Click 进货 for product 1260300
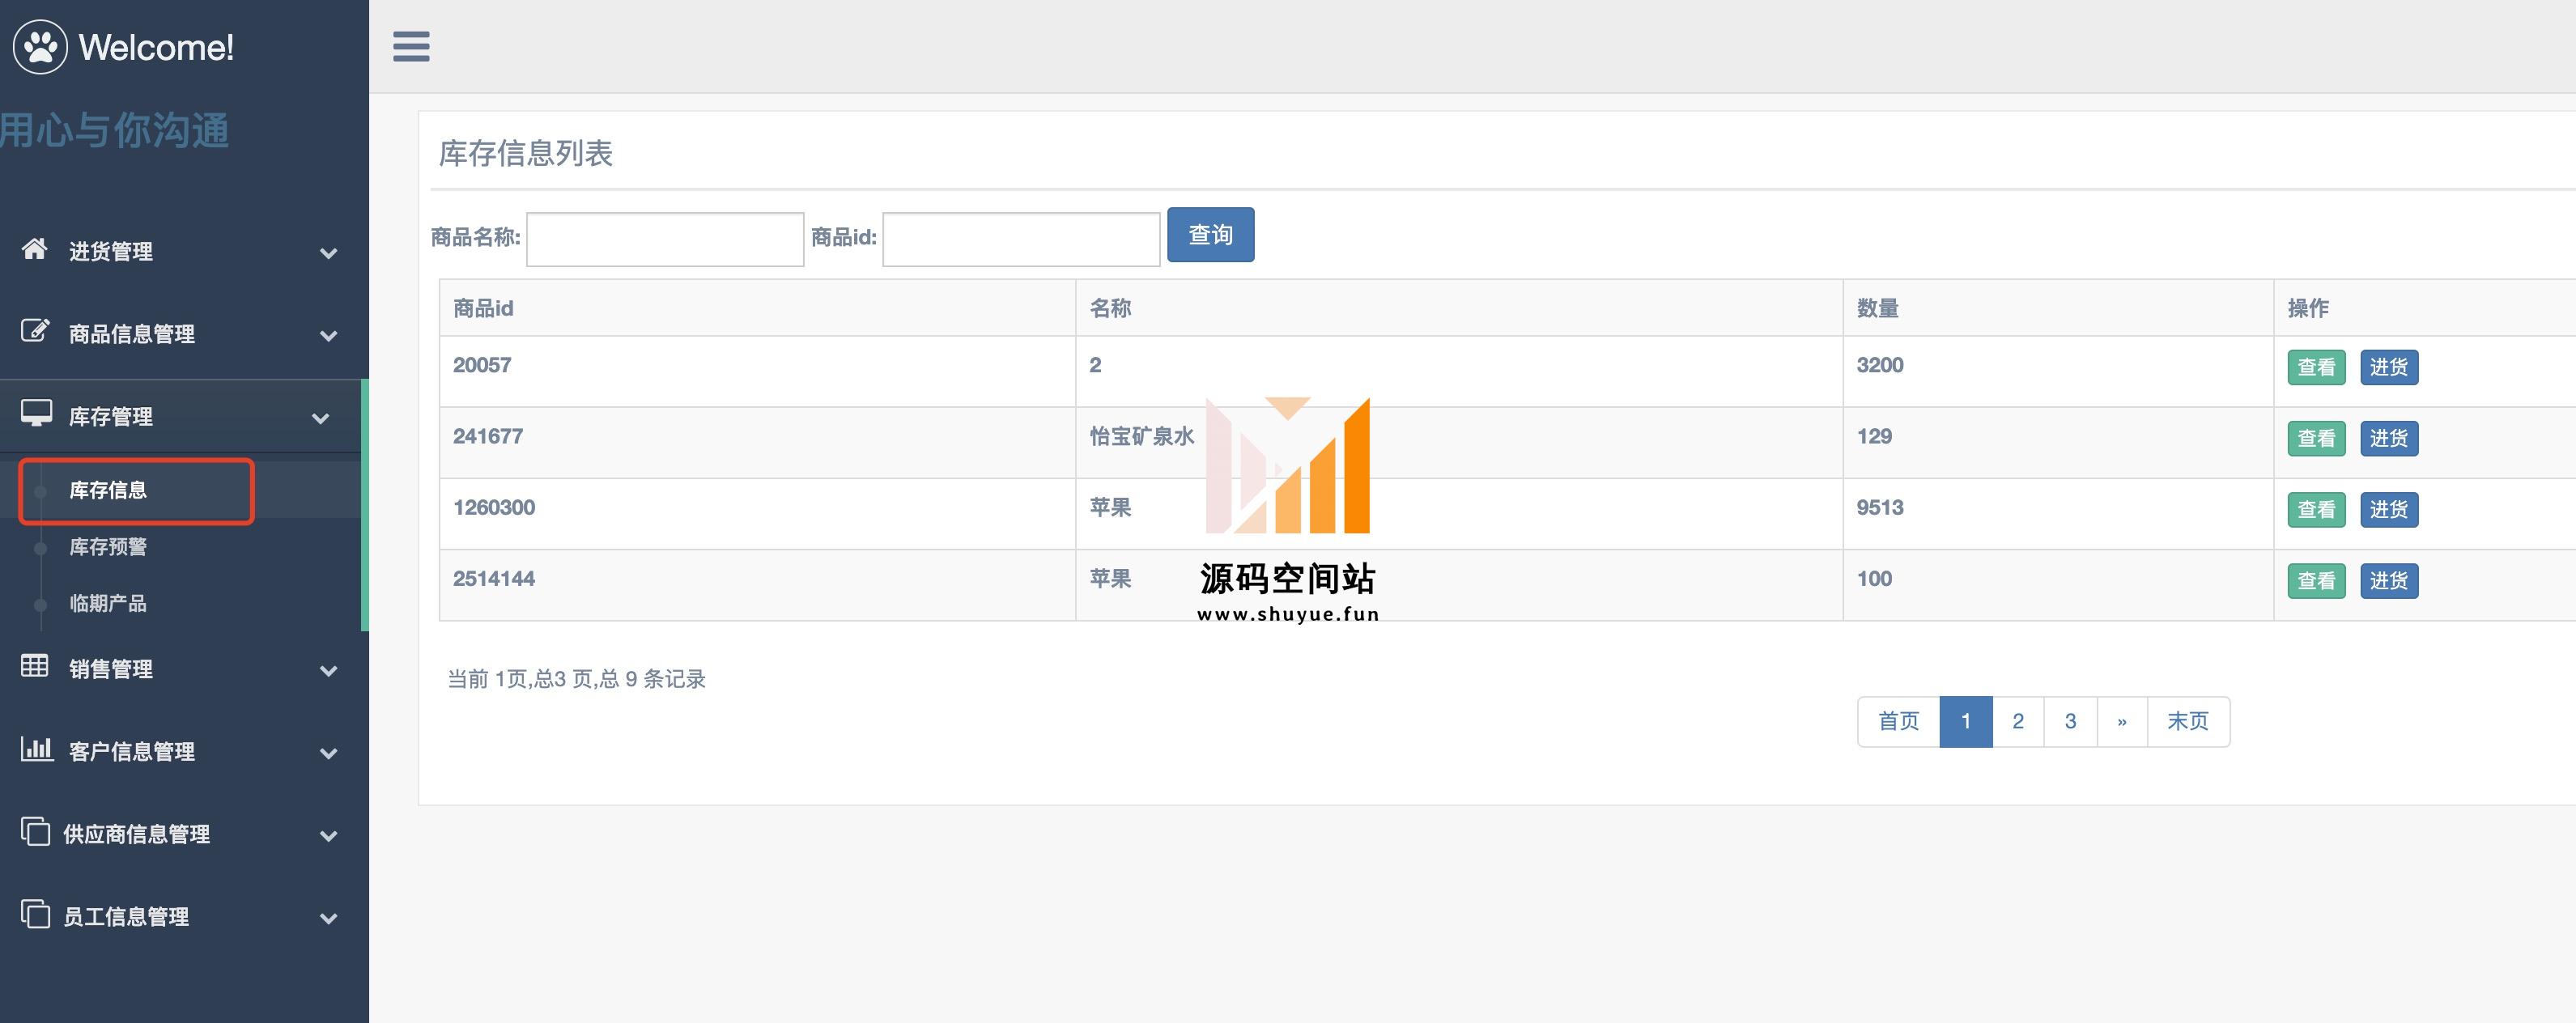 [2389, 509]
